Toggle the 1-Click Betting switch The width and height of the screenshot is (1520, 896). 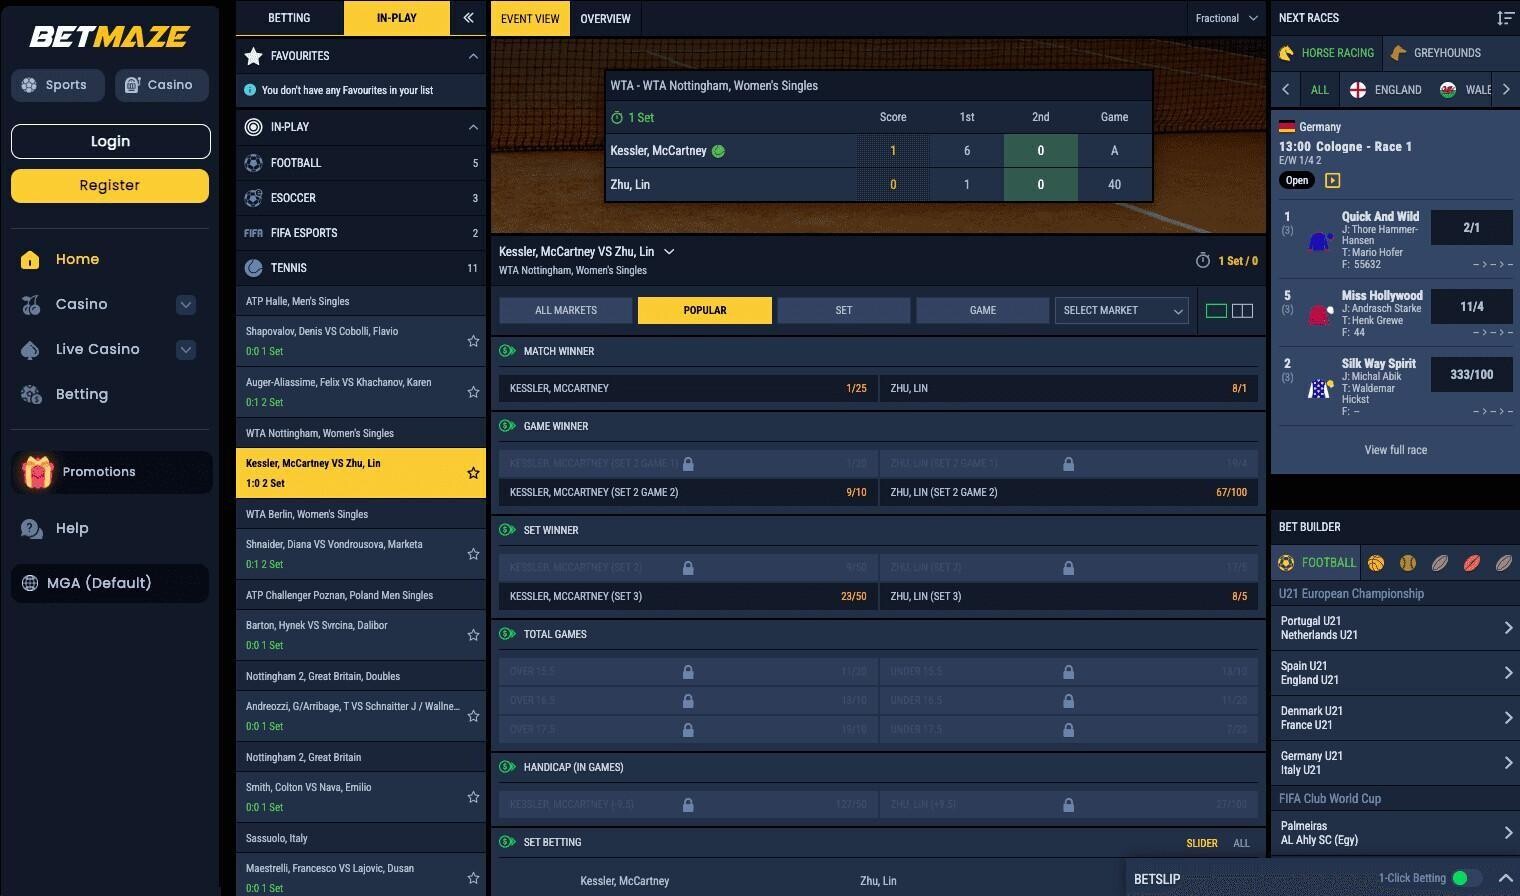1467,878
